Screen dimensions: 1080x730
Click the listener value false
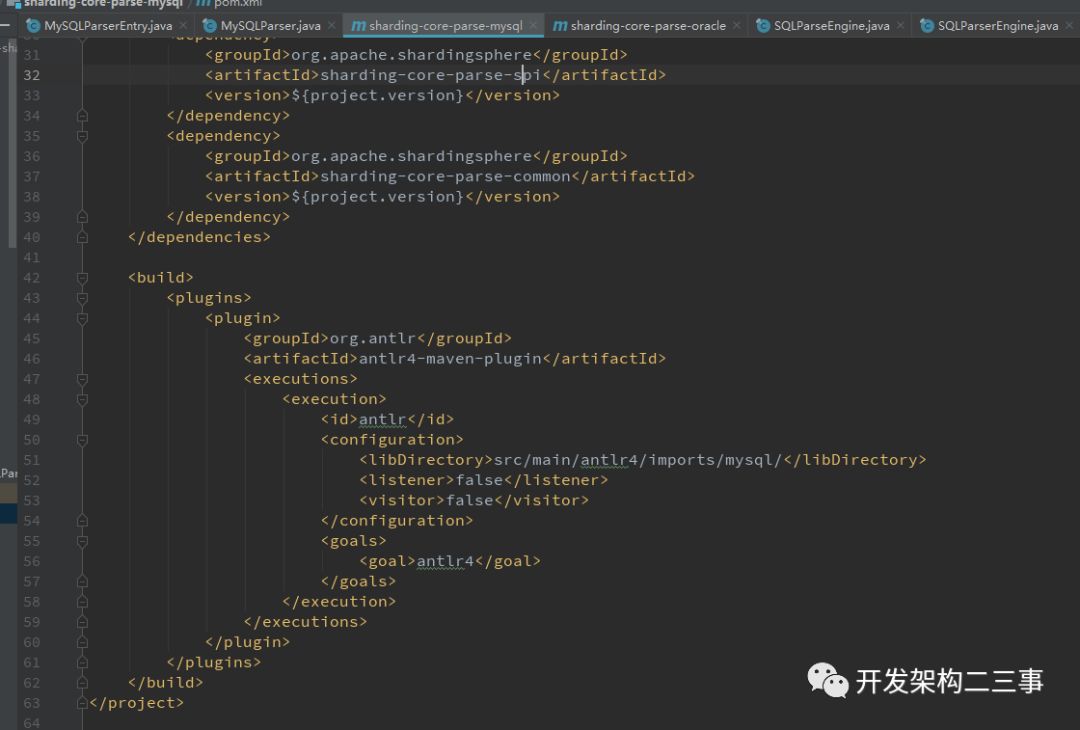479,480
